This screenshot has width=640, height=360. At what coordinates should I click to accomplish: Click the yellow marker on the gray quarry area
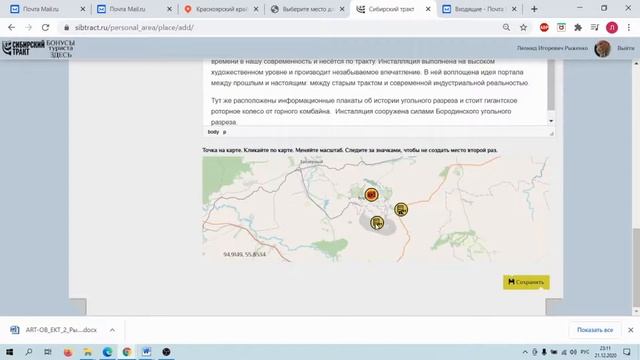(377, 223)
